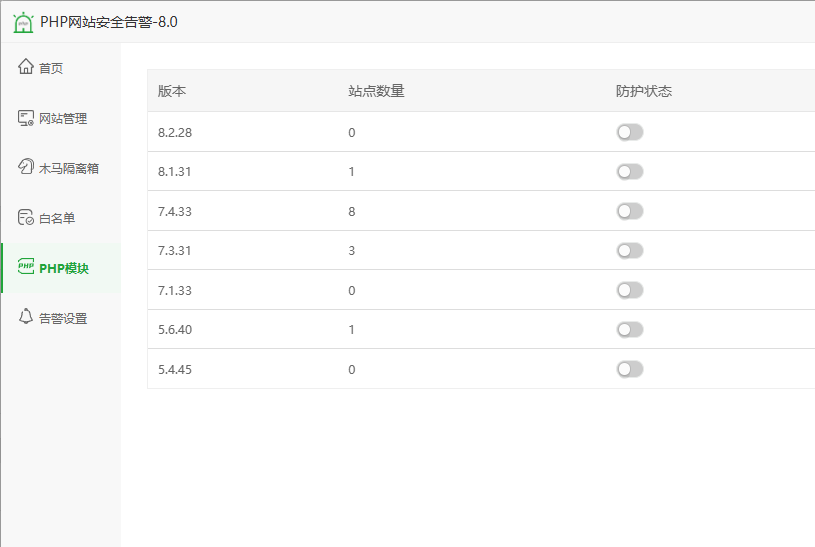Click the trojan quarantine horse icon
The image size is (815, 547).
pyautogui.click(x=26, y=168)
